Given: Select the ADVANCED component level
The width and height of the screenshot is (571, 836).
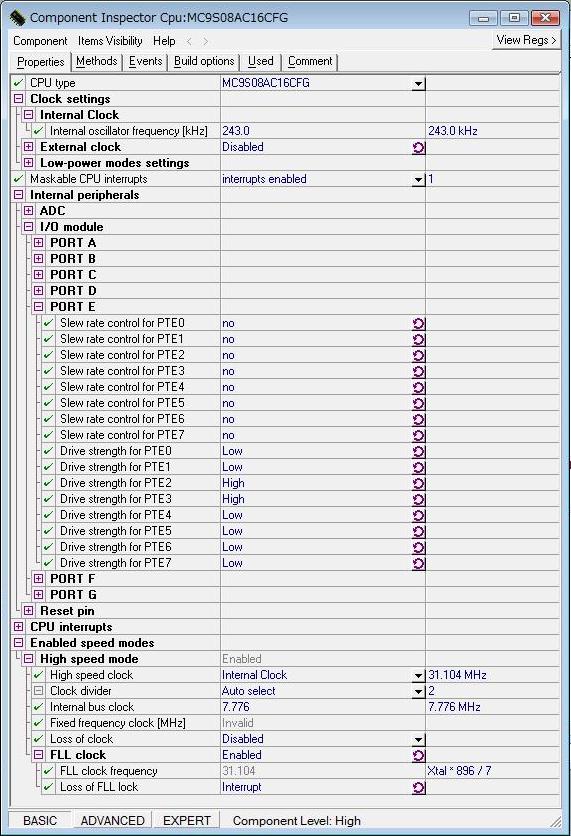Looking at the screenshot, I should click(x=112, y=820).
